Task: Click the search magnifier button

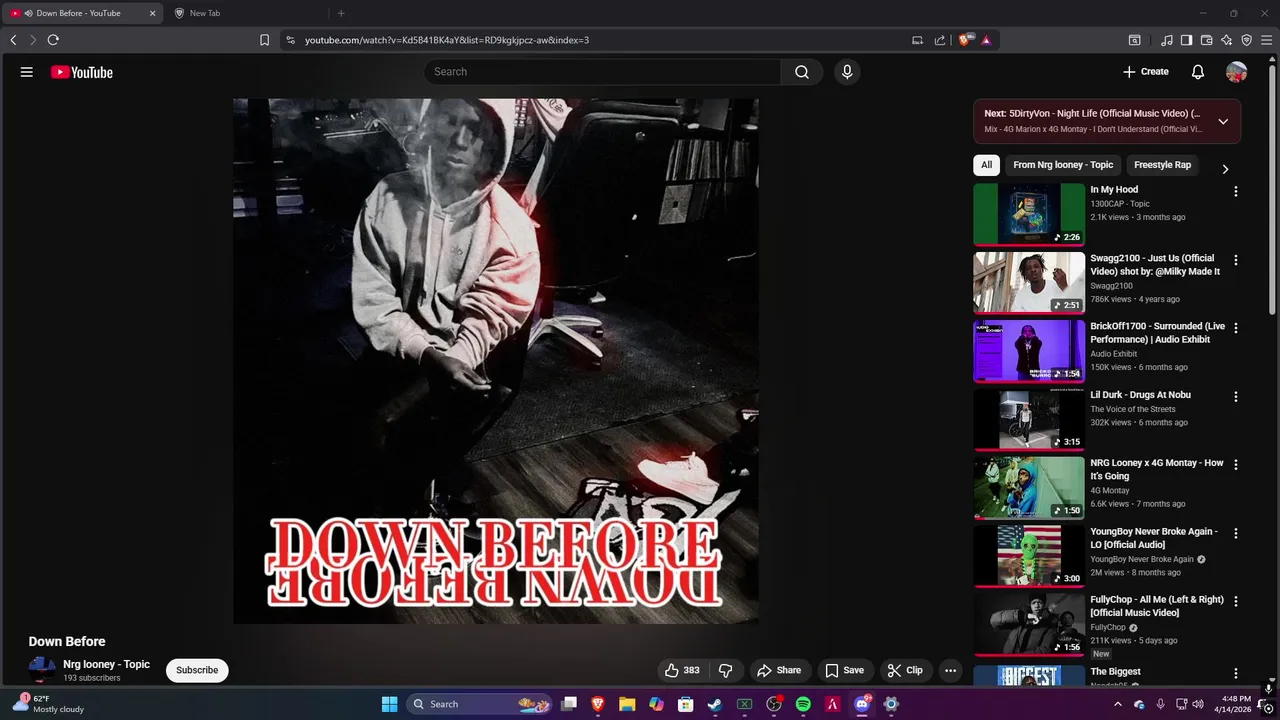Action: 802,72
